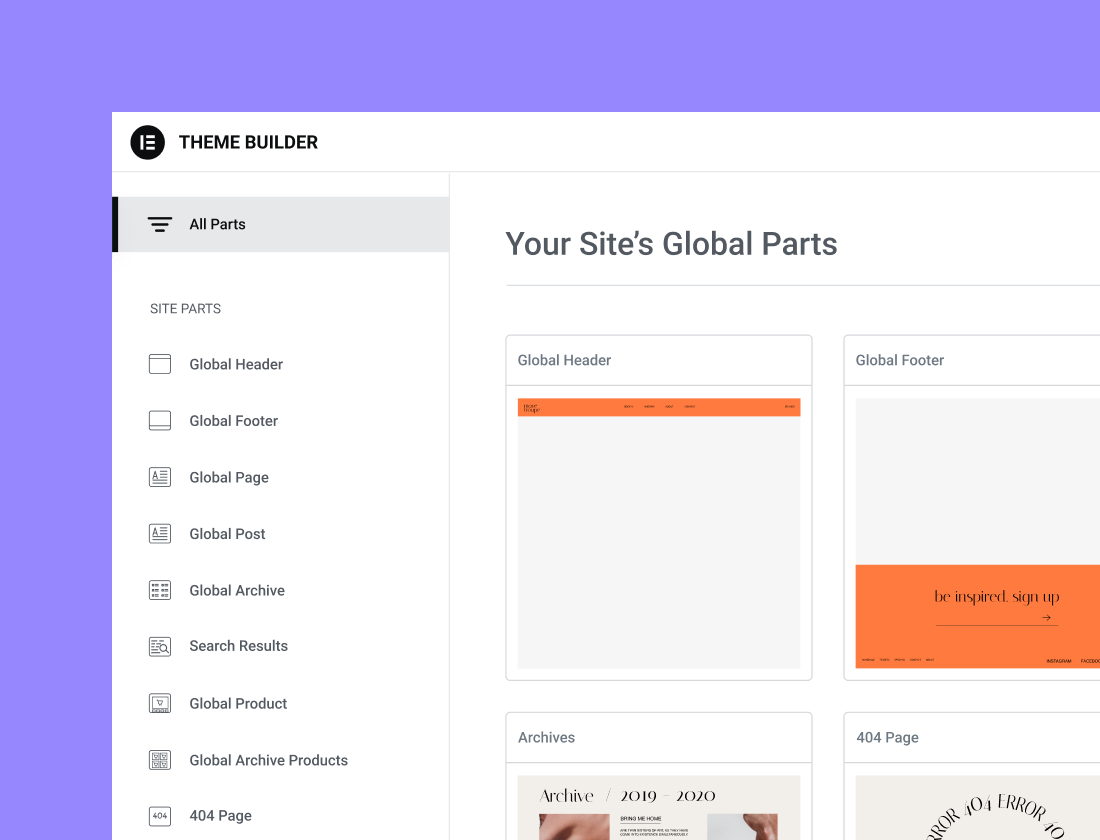This screenshot has height=840, width=1100.
Task: Click the All Parts filter icon
Action: 160,224
